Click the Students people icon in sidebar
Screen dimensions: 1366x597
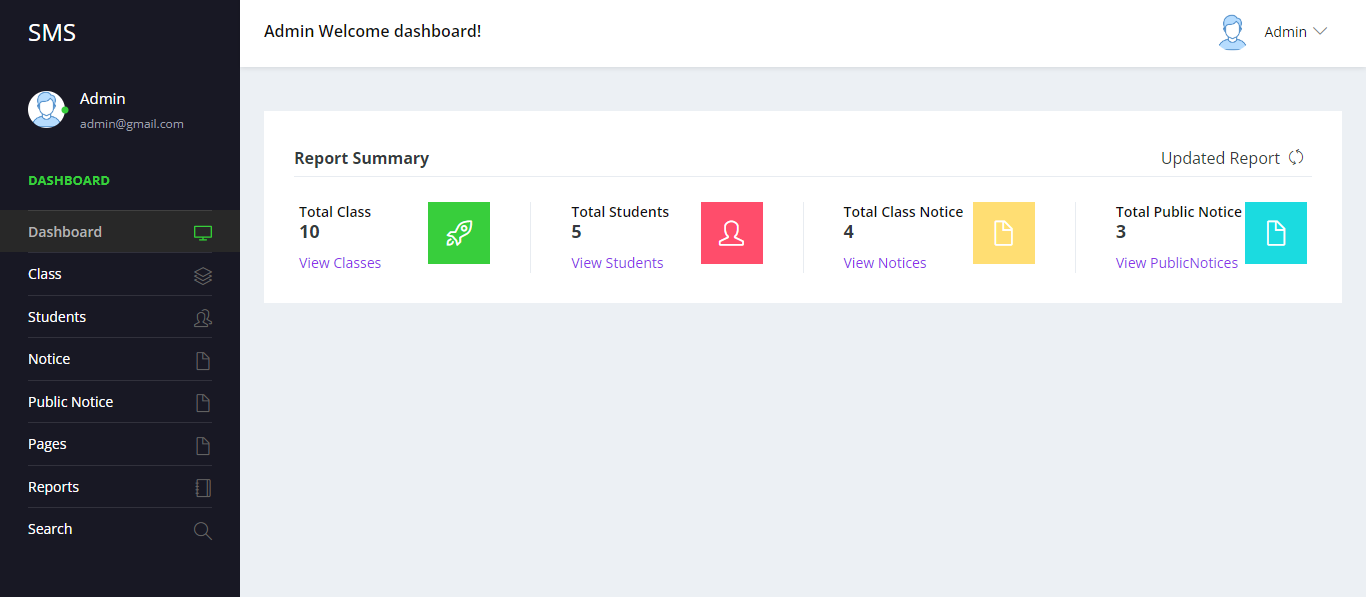pyautogui.click(x=203, y=317)
